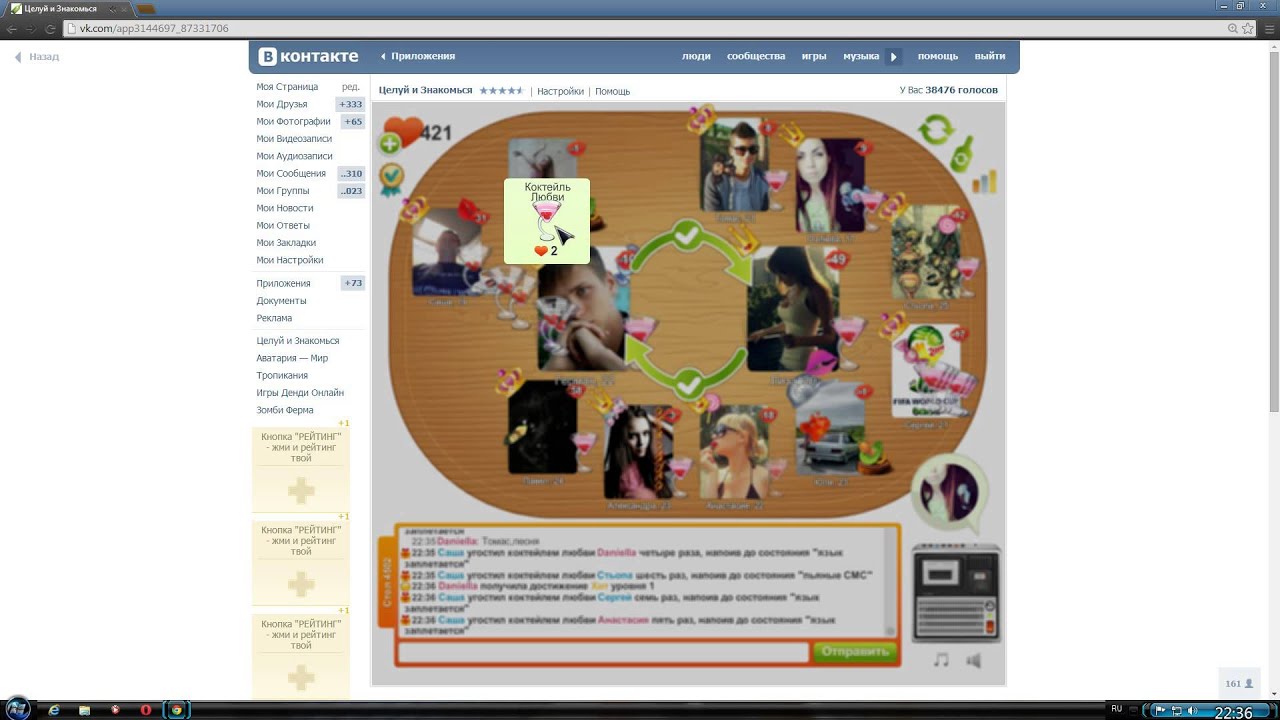Open музыка in the top menu

click(861, 56)
